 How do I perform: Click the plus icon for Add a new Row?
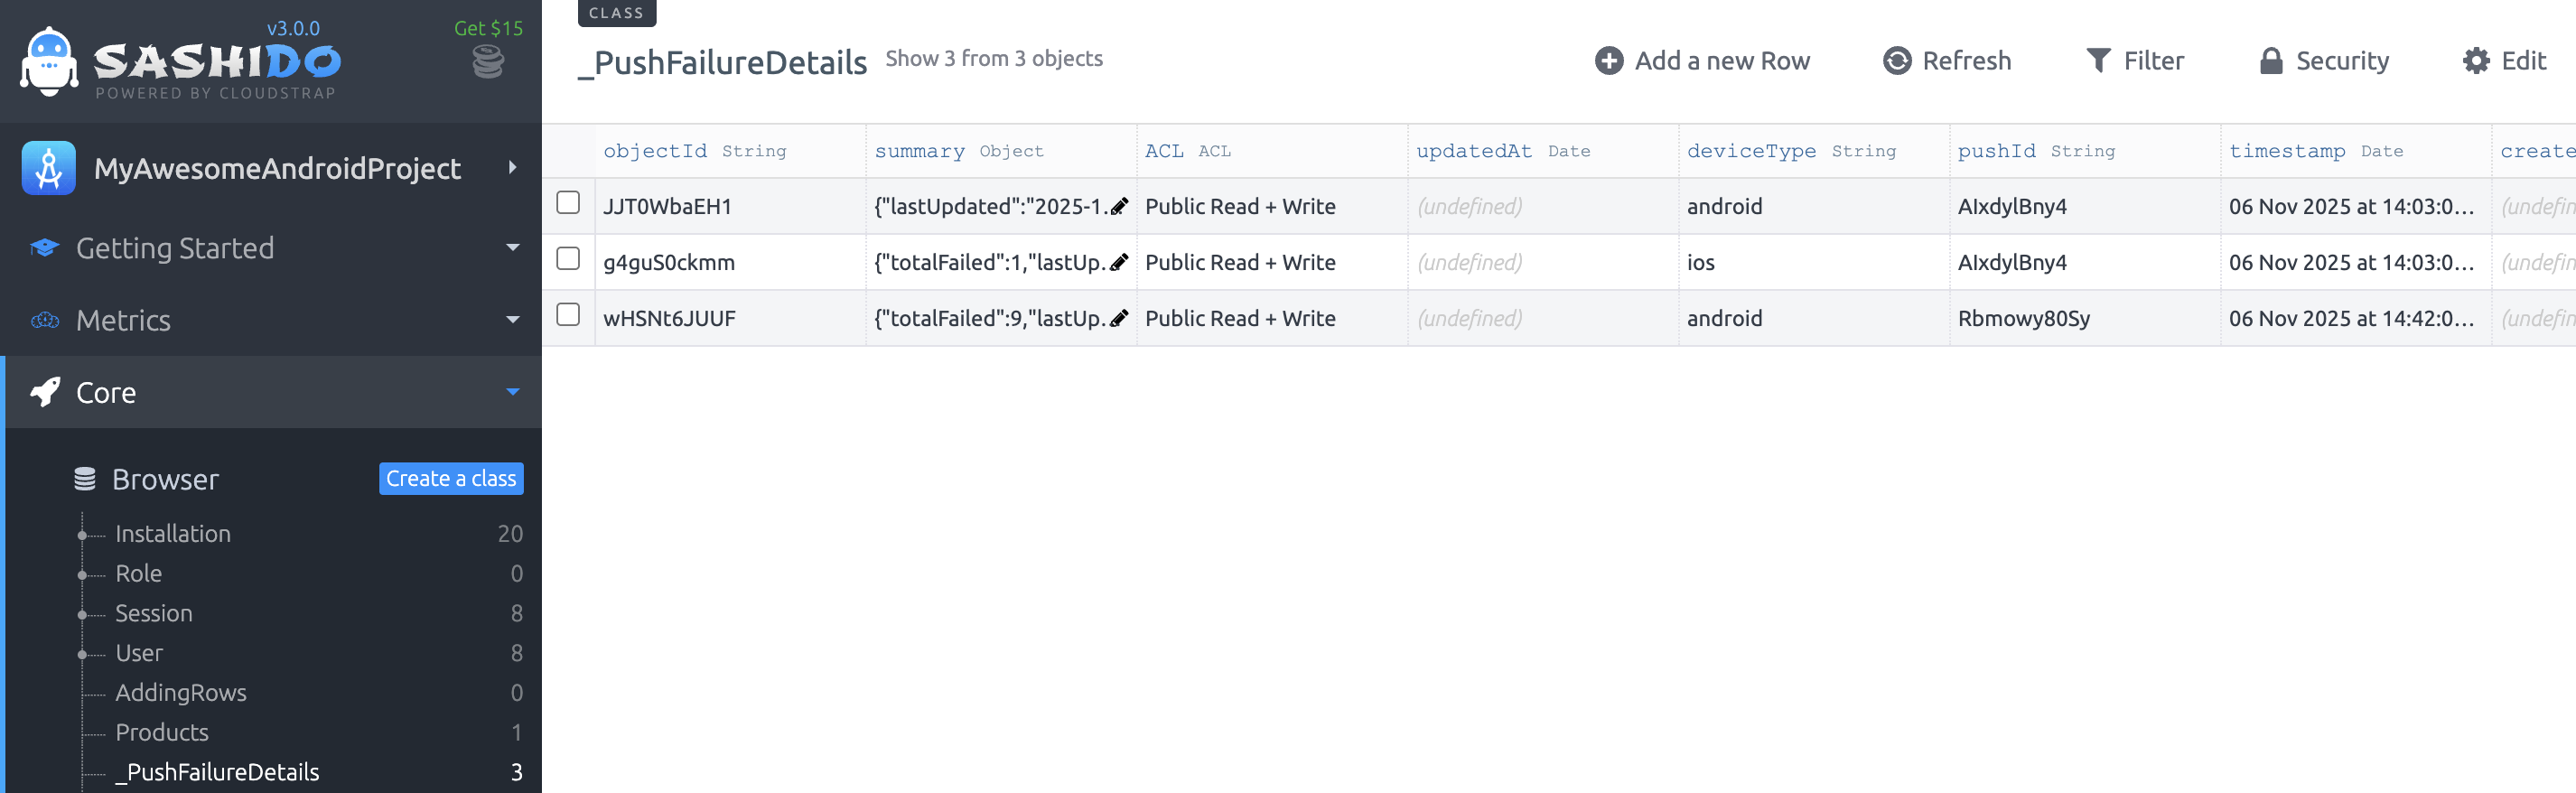(1608, 61)
